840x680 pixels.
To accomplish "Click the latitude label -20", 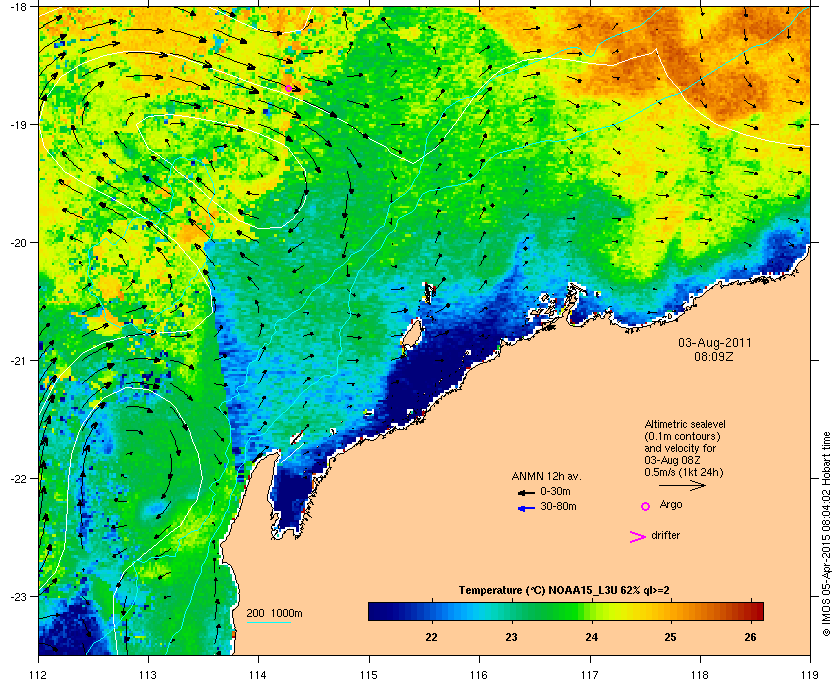I will tap(18, 243).
